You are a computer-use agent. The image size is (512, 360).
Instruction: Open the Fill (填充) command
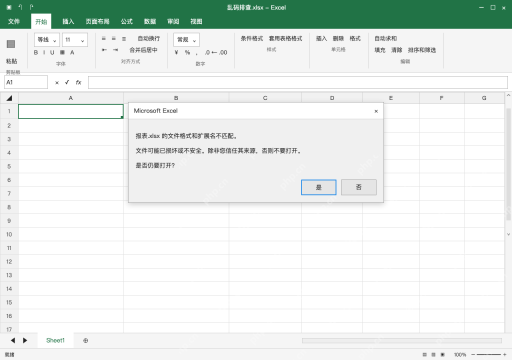[x=380, y=50]
